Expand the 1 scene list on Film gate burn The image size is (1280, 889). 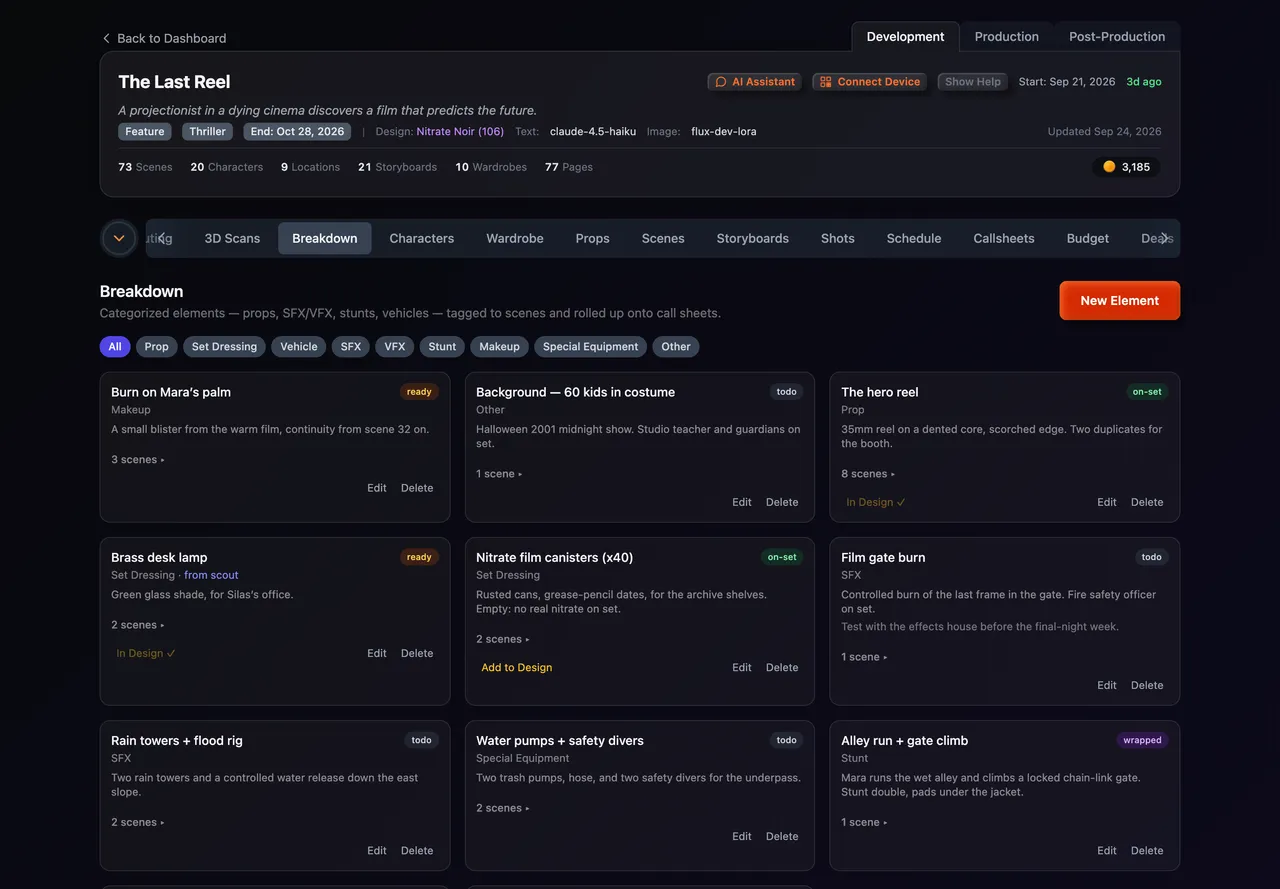tap(865, 657)
